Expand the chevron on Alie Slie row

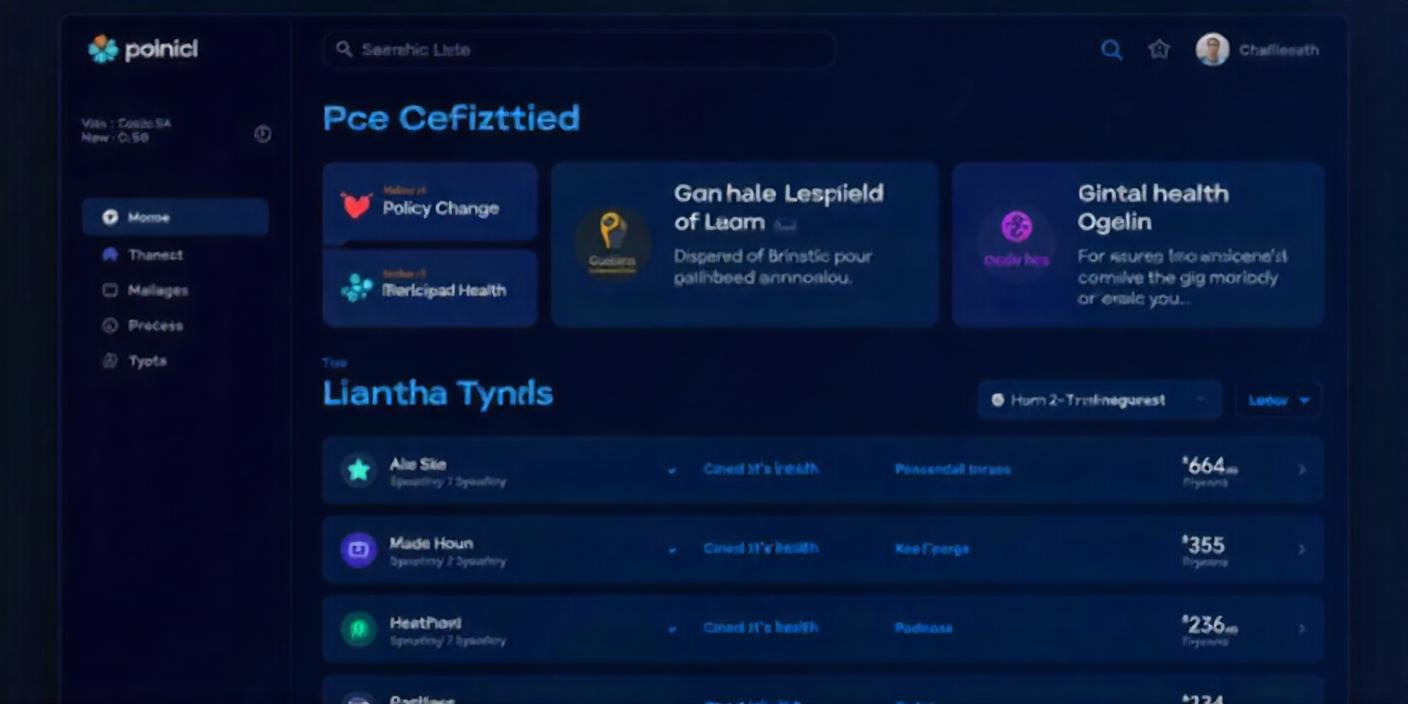[1302, 469]
